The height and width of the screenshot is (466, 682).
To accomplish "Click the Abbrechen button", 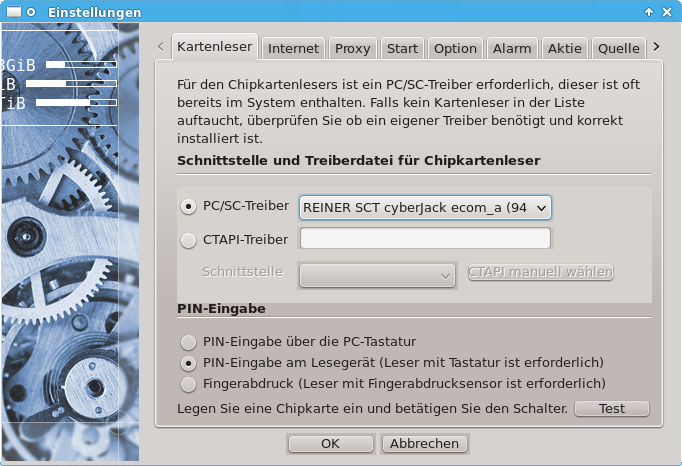I will (x=424, y=443).
